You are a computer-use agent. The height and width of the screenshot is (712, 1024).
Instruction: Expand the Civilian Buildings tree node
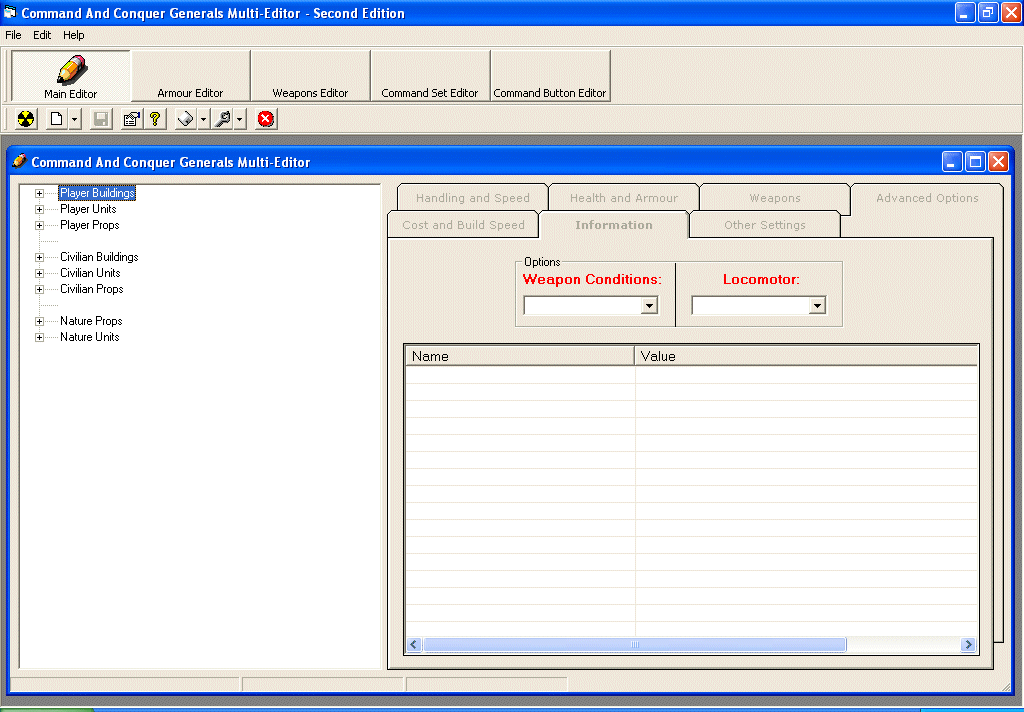pyautogui.click(x=39, y=257)
